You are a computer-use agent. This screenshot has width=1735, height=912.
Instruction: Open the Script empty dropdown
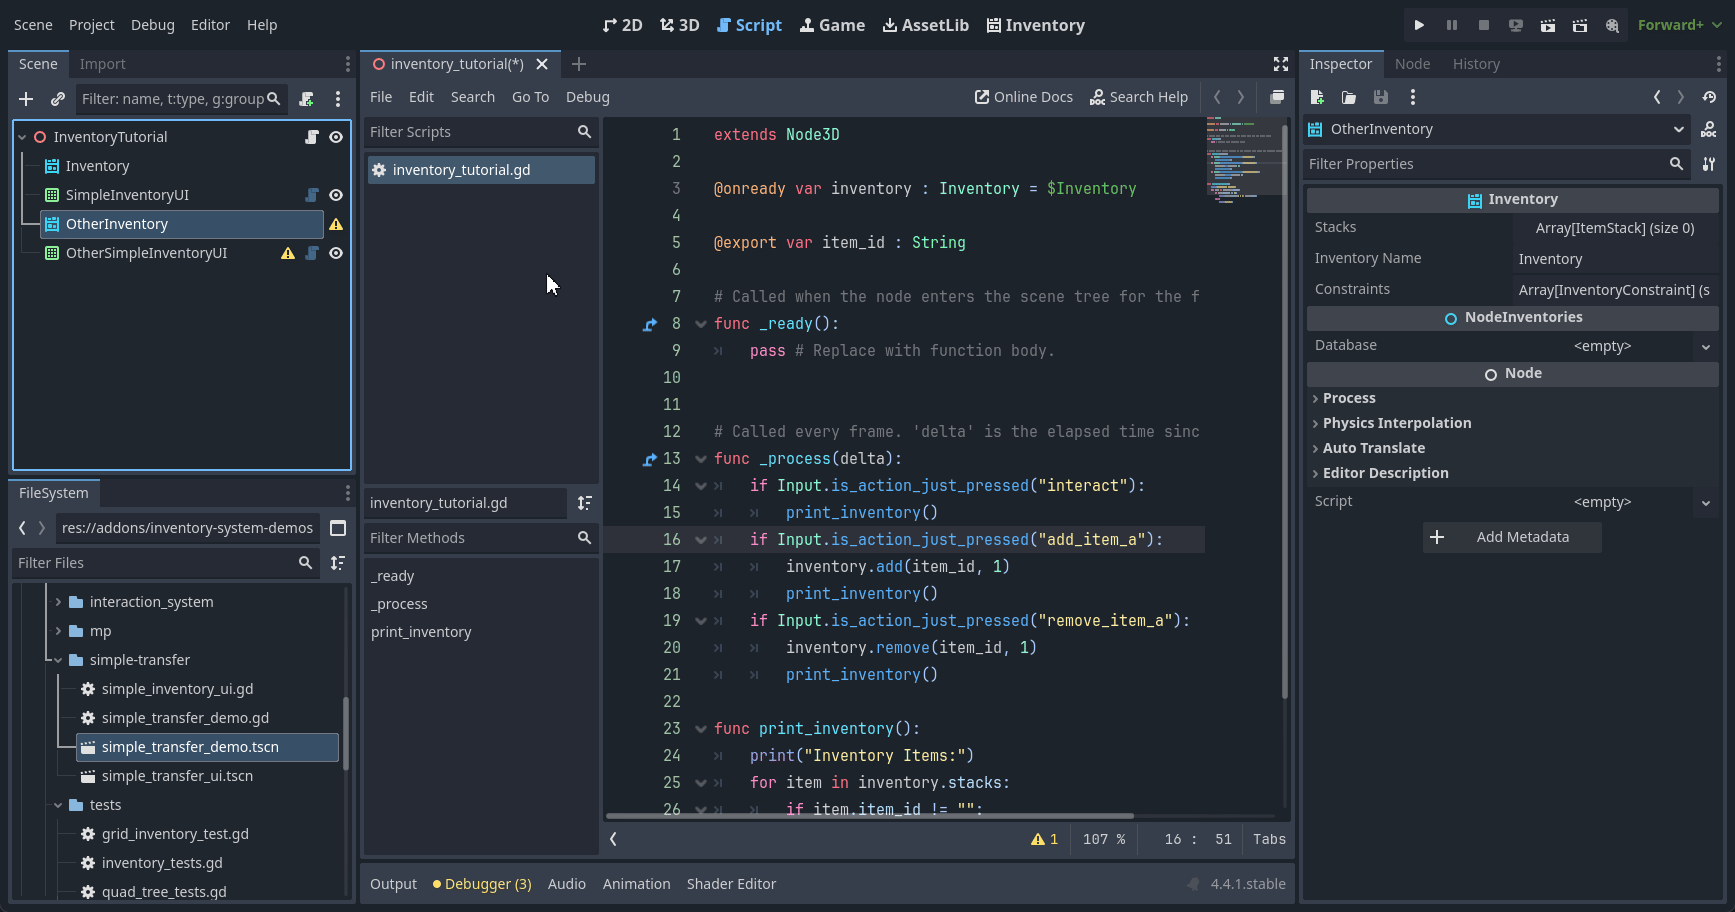1615,502
